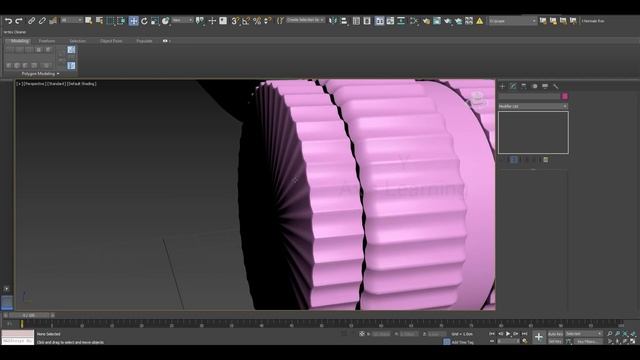Open the Motion panel tab
This screenshot has height=360, width=640.
(534, 86)
